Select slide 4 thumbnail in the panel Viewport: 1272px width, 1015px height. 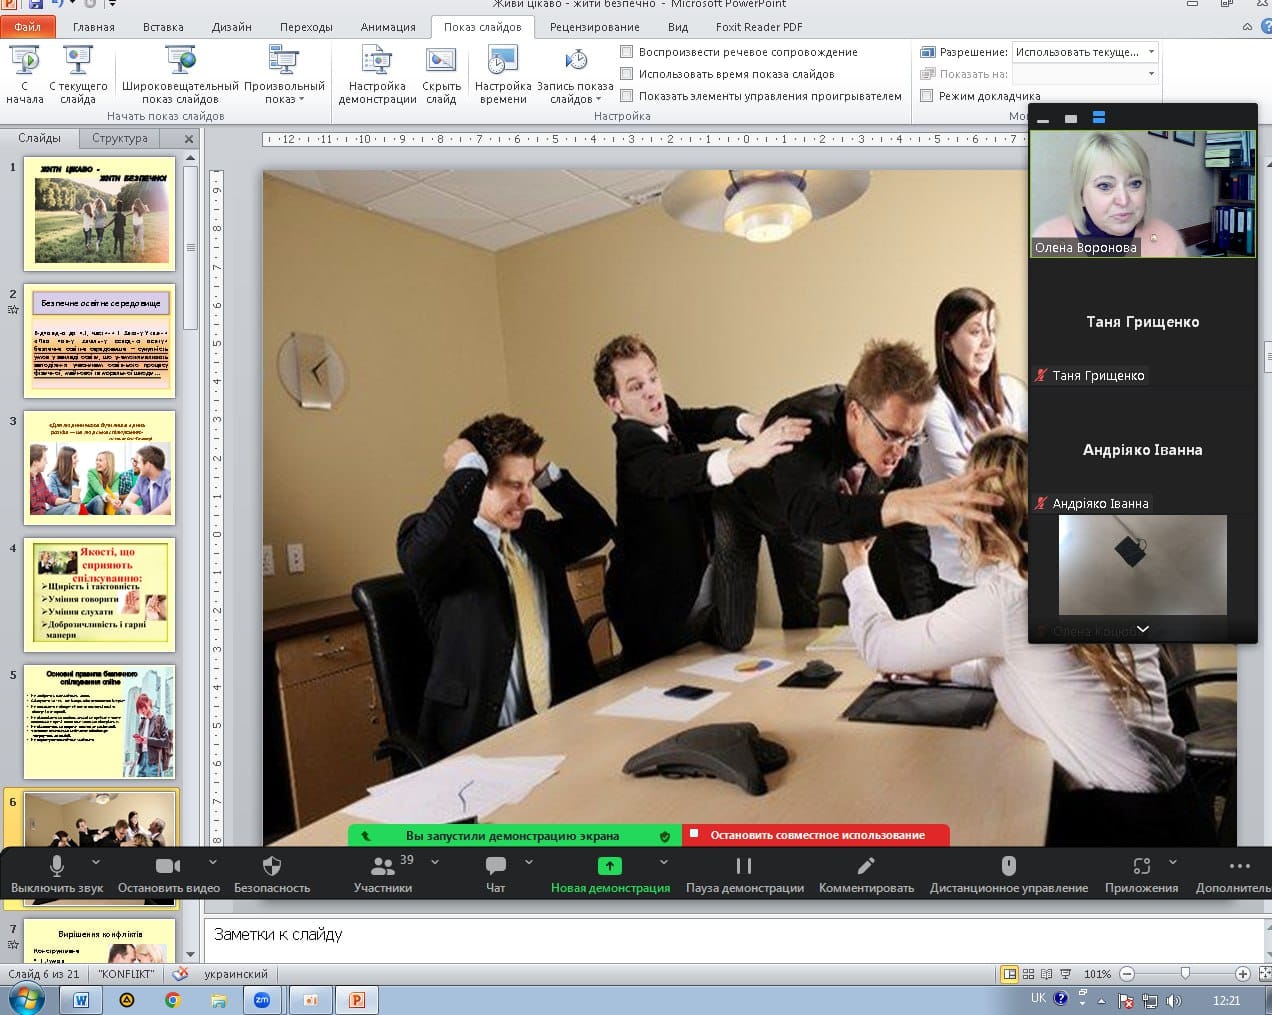pyautogui.click(x=99, y=595)
